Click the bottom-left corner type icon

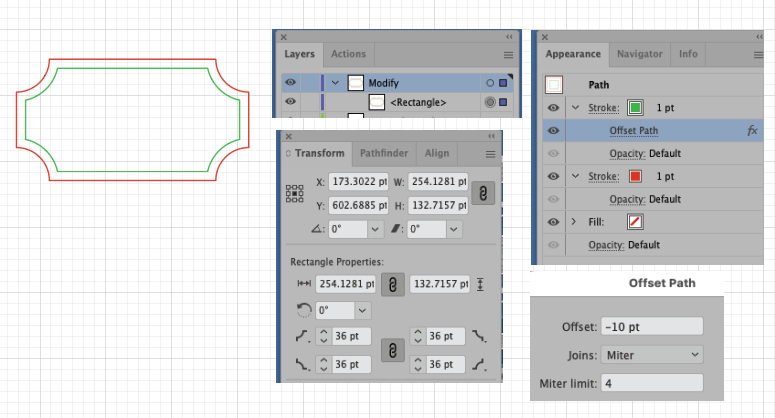point(302,365)
